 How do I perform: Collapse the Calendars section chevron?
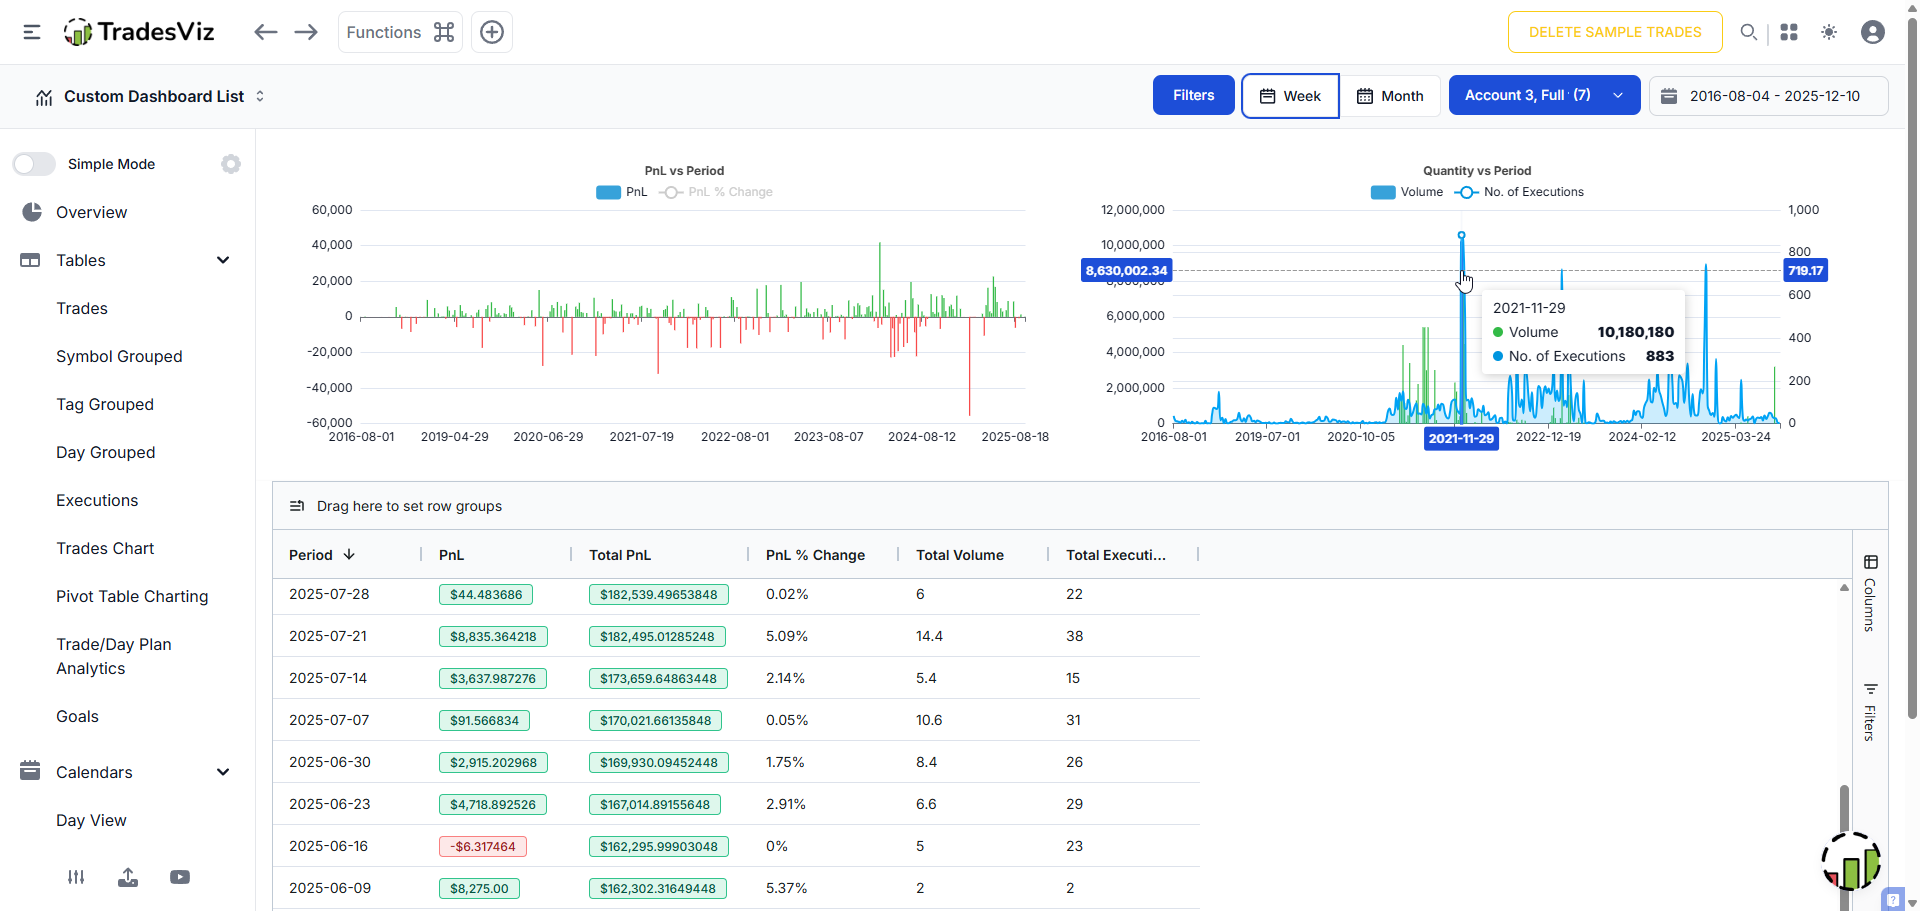point(223,772)
